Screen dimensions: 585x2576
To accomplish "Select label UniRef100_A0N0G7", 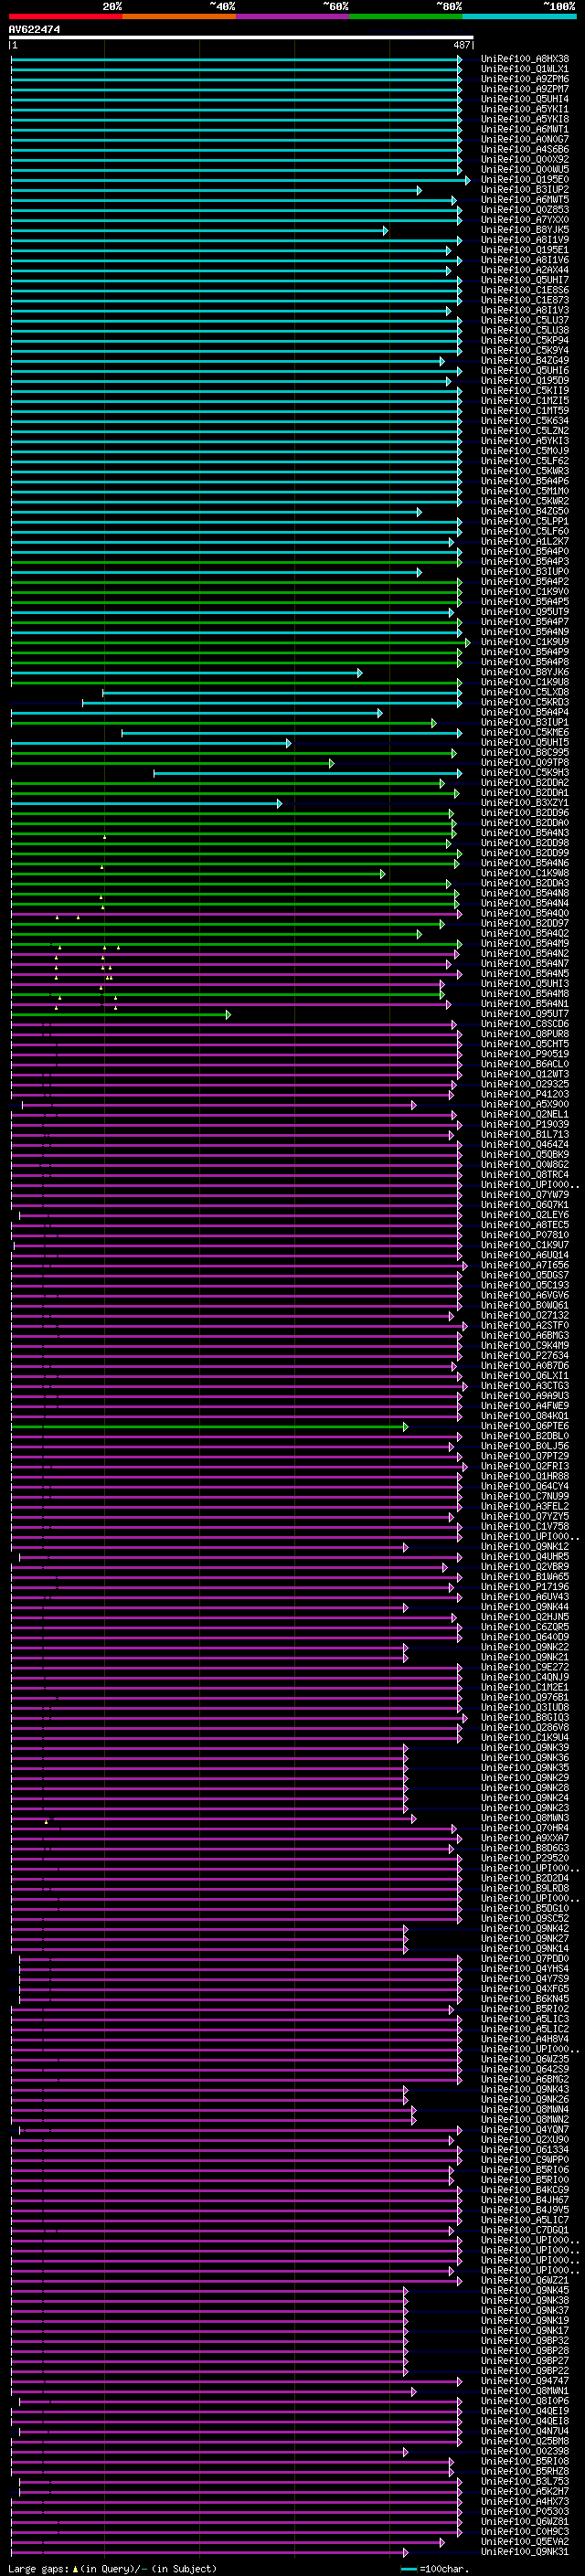I will [x=525, y=139].
